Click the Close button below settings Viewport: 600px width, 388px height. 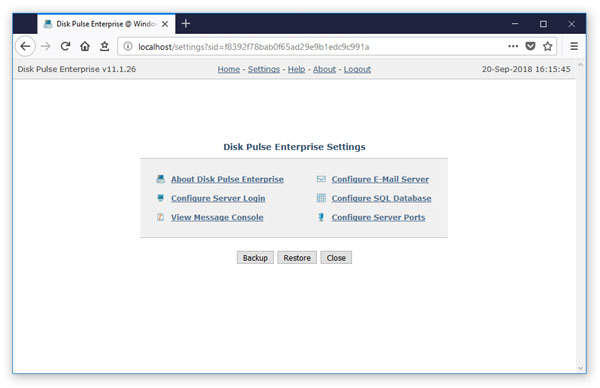click(336, 258)
